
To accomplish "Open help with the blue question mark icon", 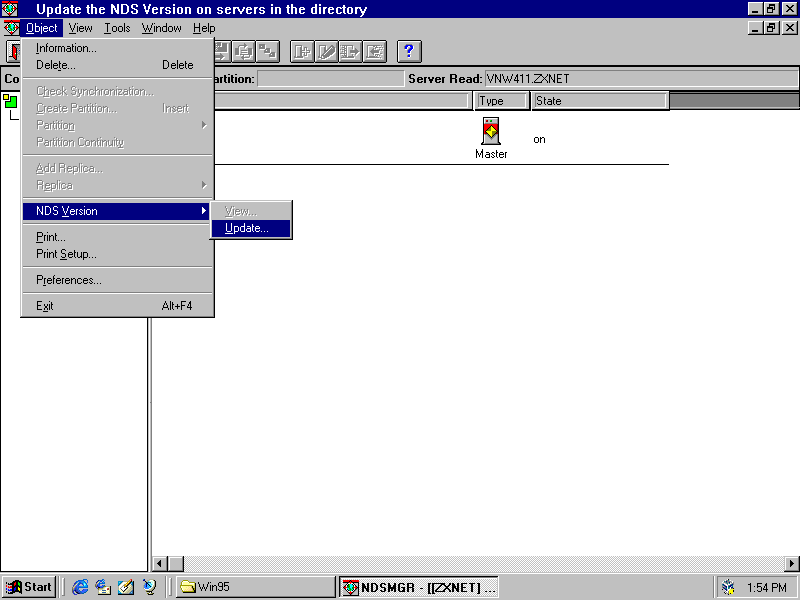I will pyautogui.click(x=409, y=52).
